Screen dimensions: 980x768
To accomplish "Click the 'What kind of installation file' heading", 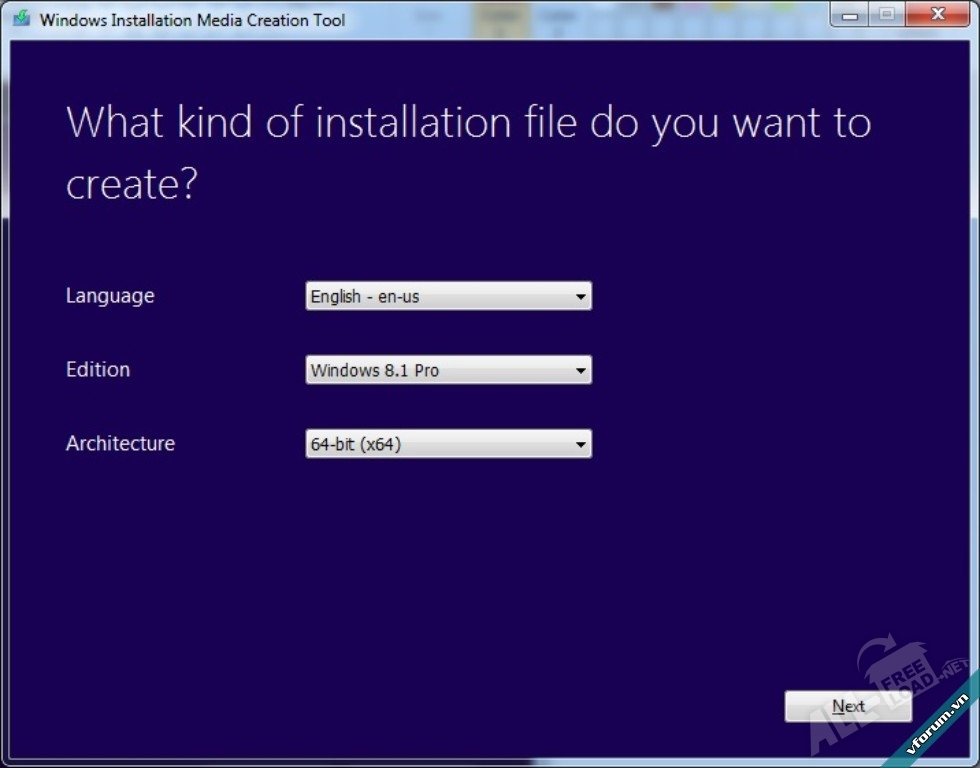I will tap(468, 123).
